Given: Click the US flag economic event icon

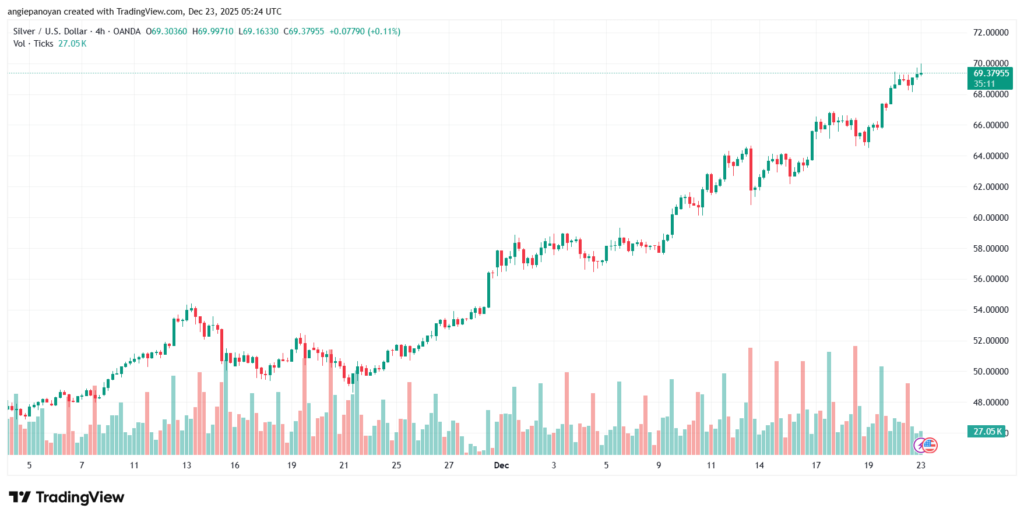Looking at the screenshot, I should [x=932, y=443].
